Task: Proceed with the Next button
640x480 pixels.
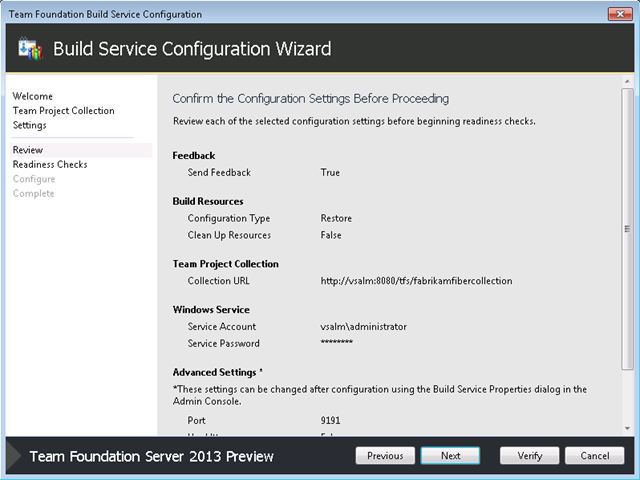Action: coord(450,456)
